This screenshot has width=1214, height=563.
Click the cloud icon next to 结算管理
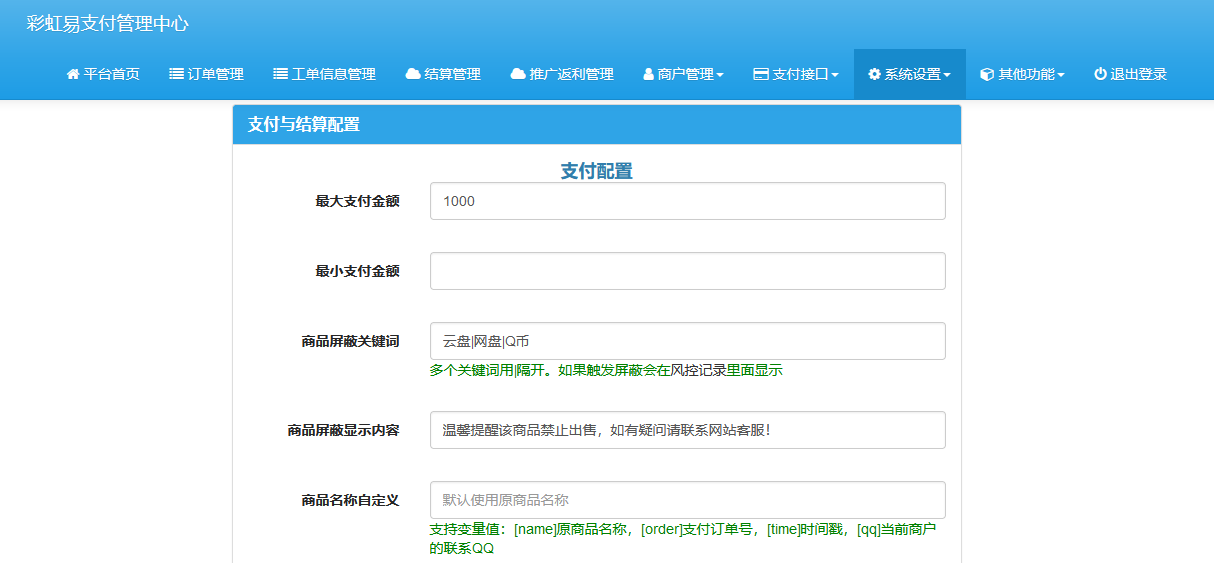tap(413, 74)
